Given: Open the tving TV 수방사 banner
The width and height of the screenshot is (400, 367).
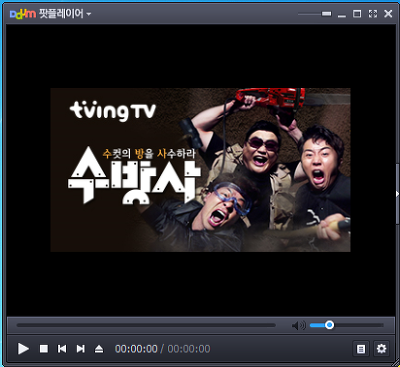Looking at the screenshot, I should (x=200, y=170).
